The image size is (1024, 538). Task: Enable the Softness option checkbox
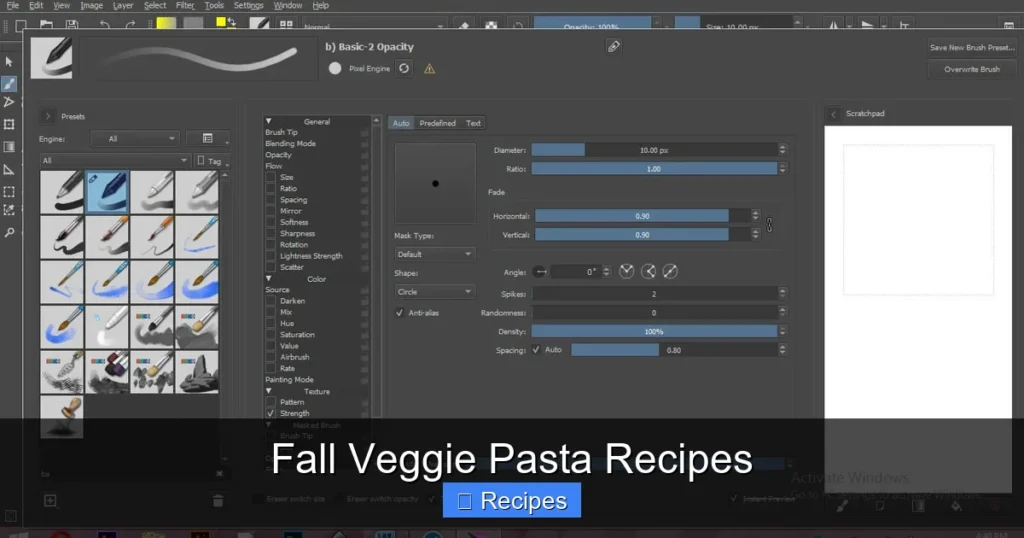pyautogui.click(x=270, y=222)
